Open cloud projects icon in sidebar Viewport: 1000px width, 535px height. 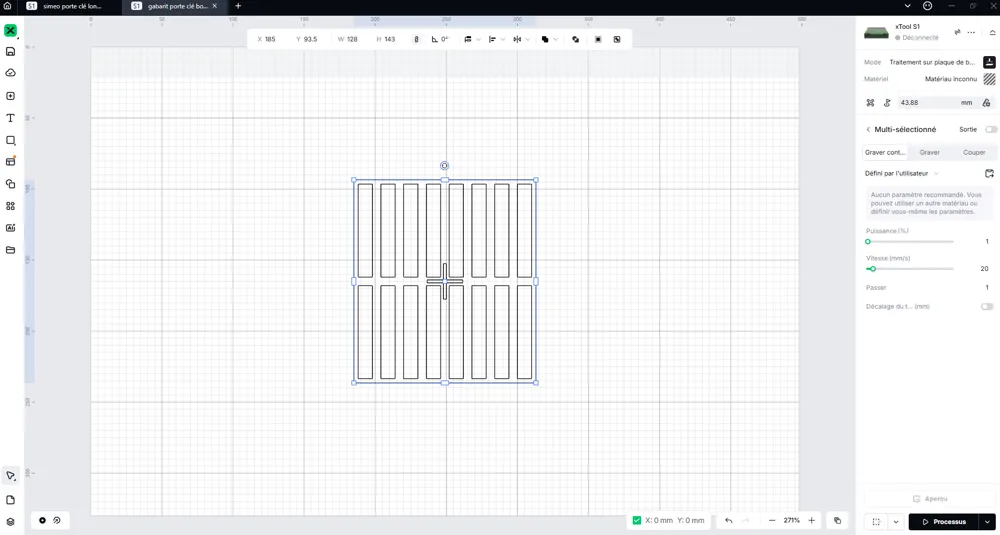[x=10, y=73]
